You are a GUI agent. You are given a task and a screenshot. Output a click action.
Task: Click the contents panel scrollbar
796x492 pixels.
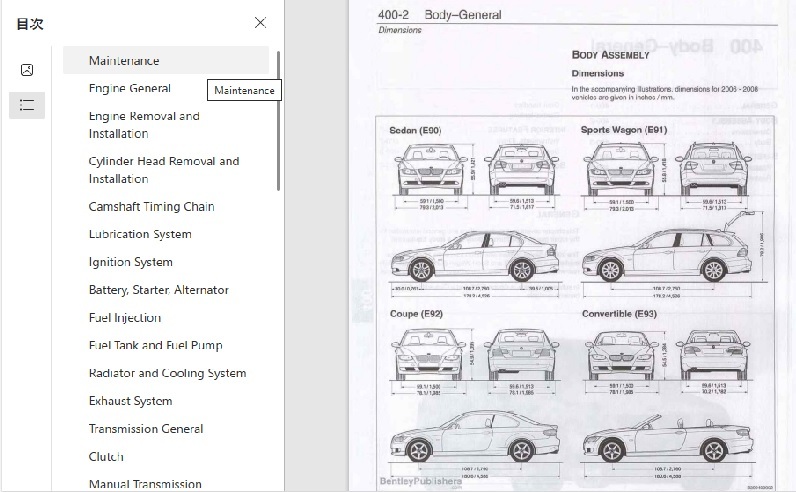click(278, 121)
